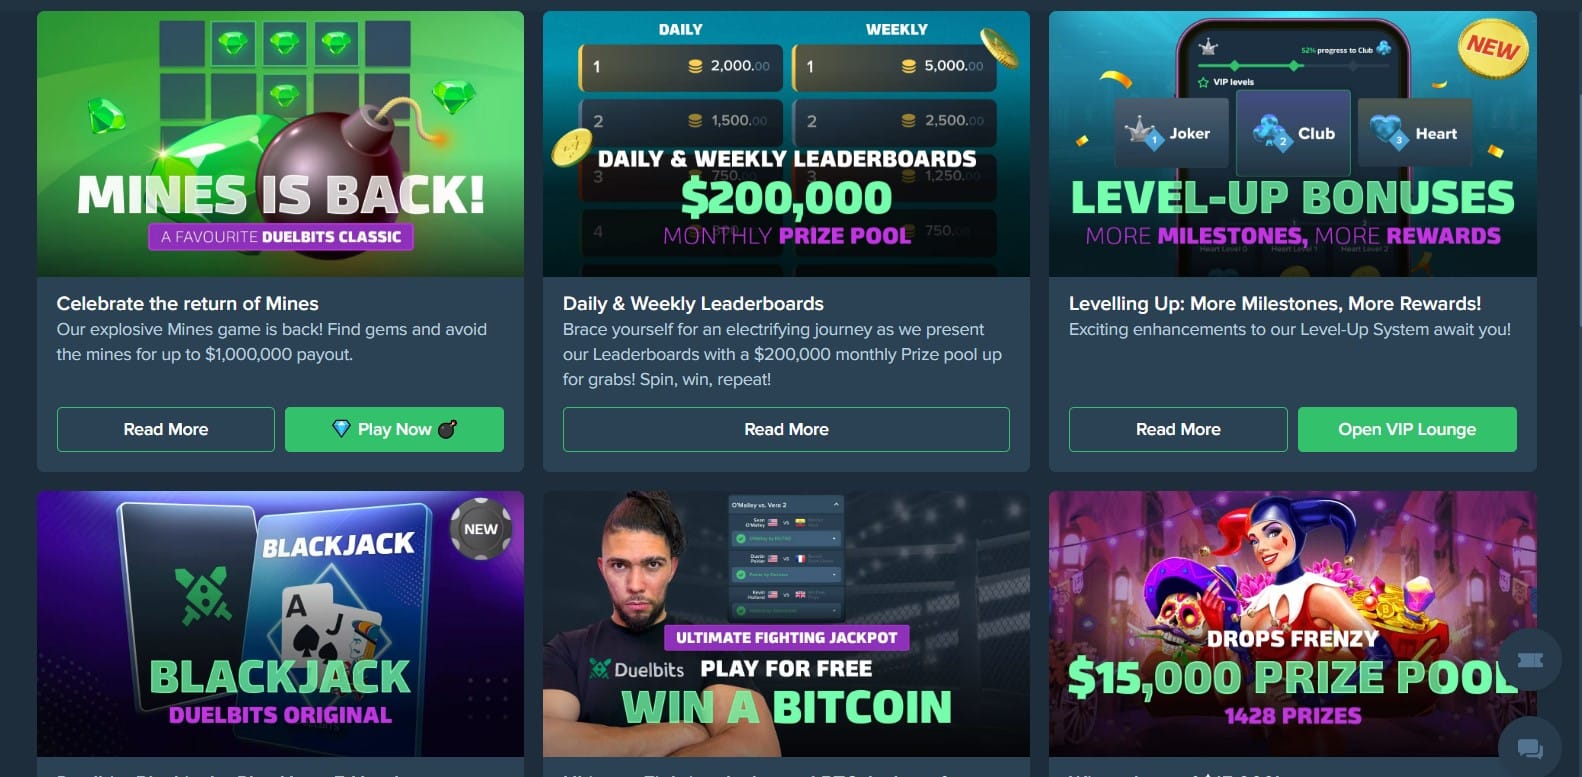Select the Club VIP level icon
1582x777 pixels.
(x=1294, y=133)
